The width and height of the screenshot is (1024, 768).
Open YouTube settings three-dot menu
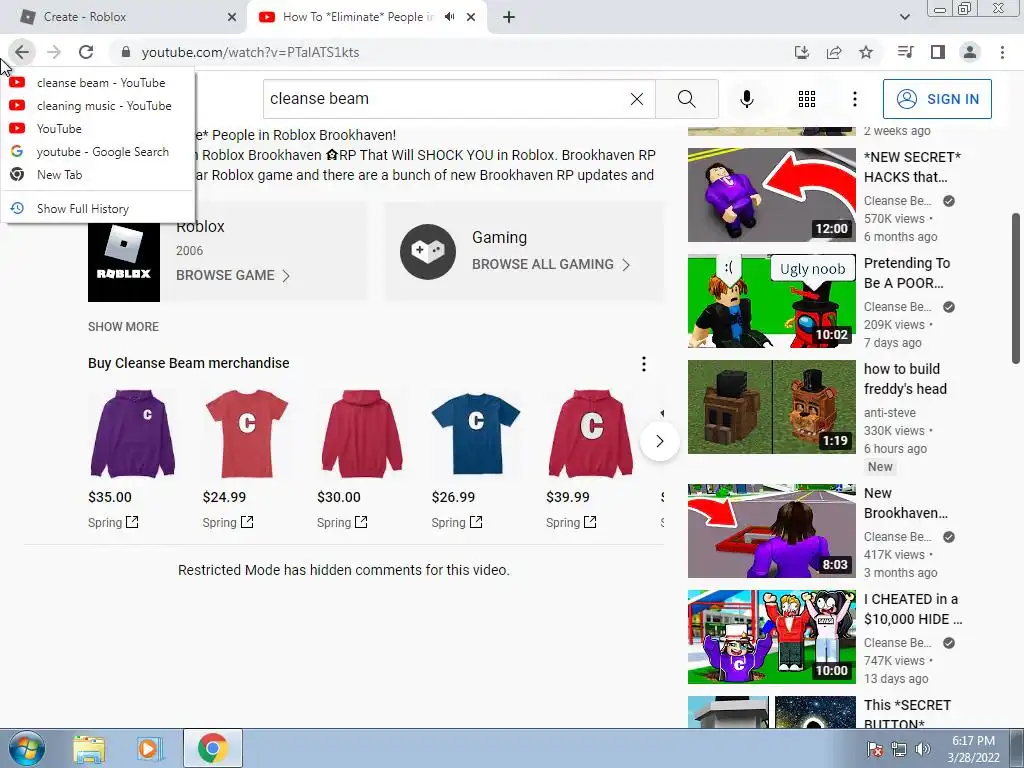(x=855, y=99)
